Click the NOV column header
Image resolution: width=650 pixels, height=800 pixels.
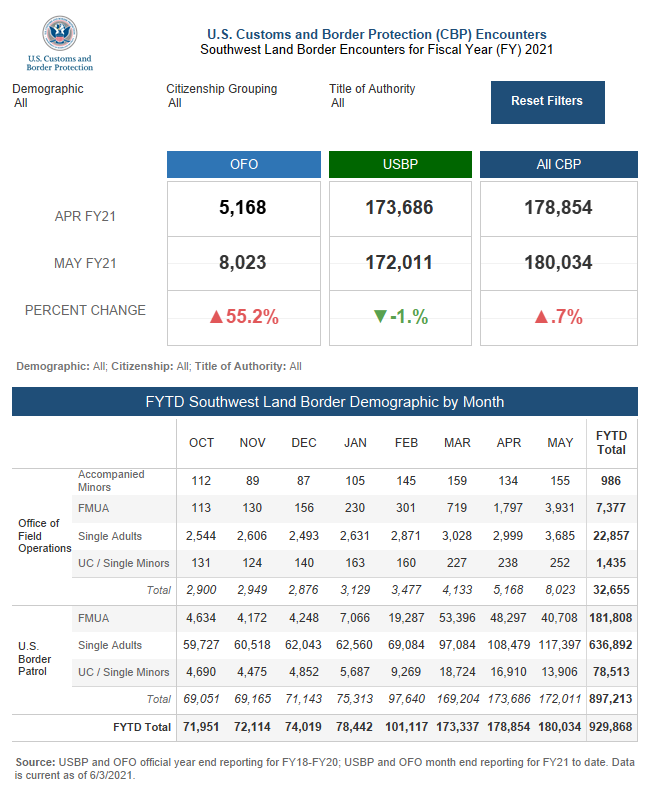click(x=253, y=443)
